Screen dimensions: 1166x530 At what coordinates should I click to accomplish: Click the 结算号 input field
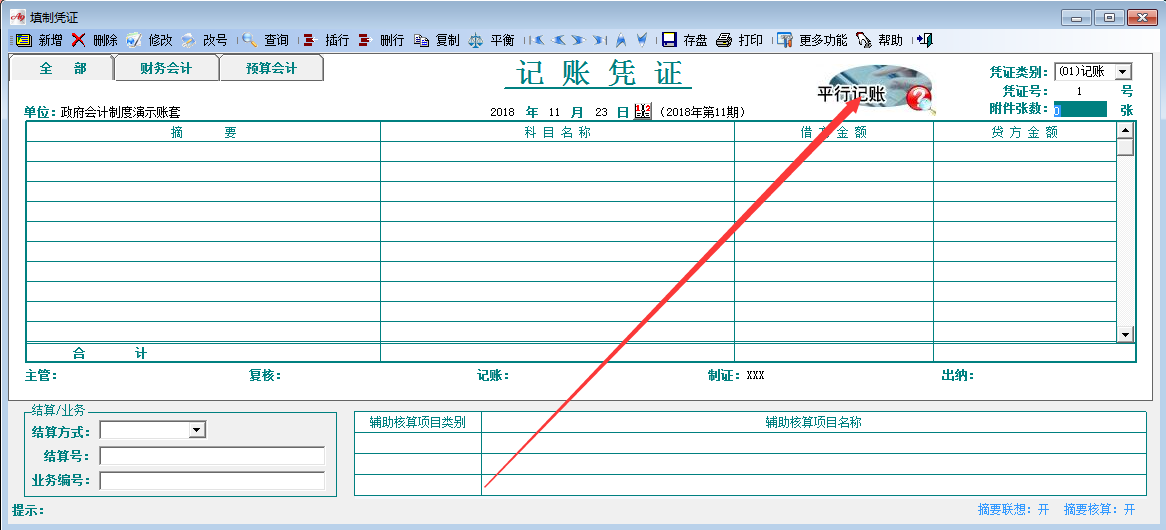point(212,456)
